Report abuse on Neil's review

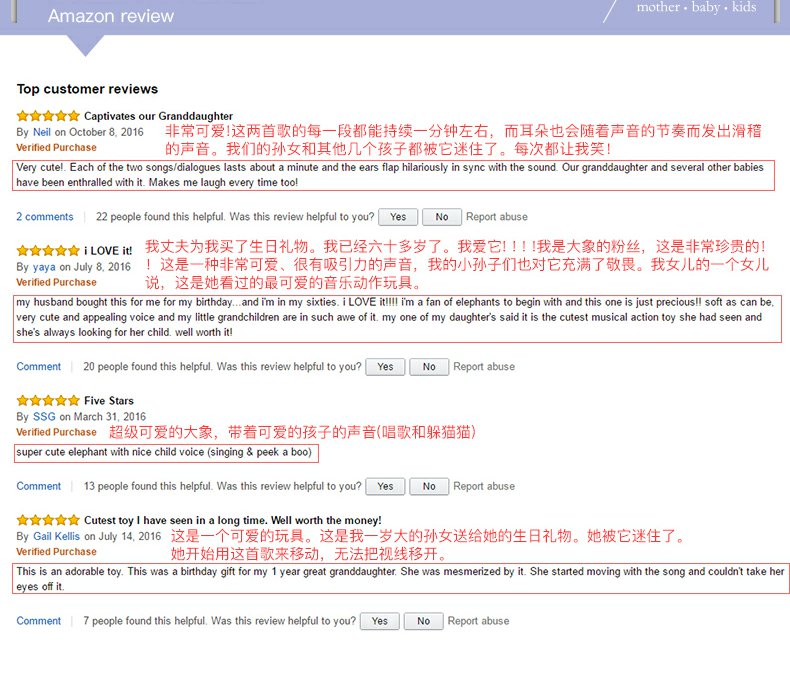pos(497,217)
